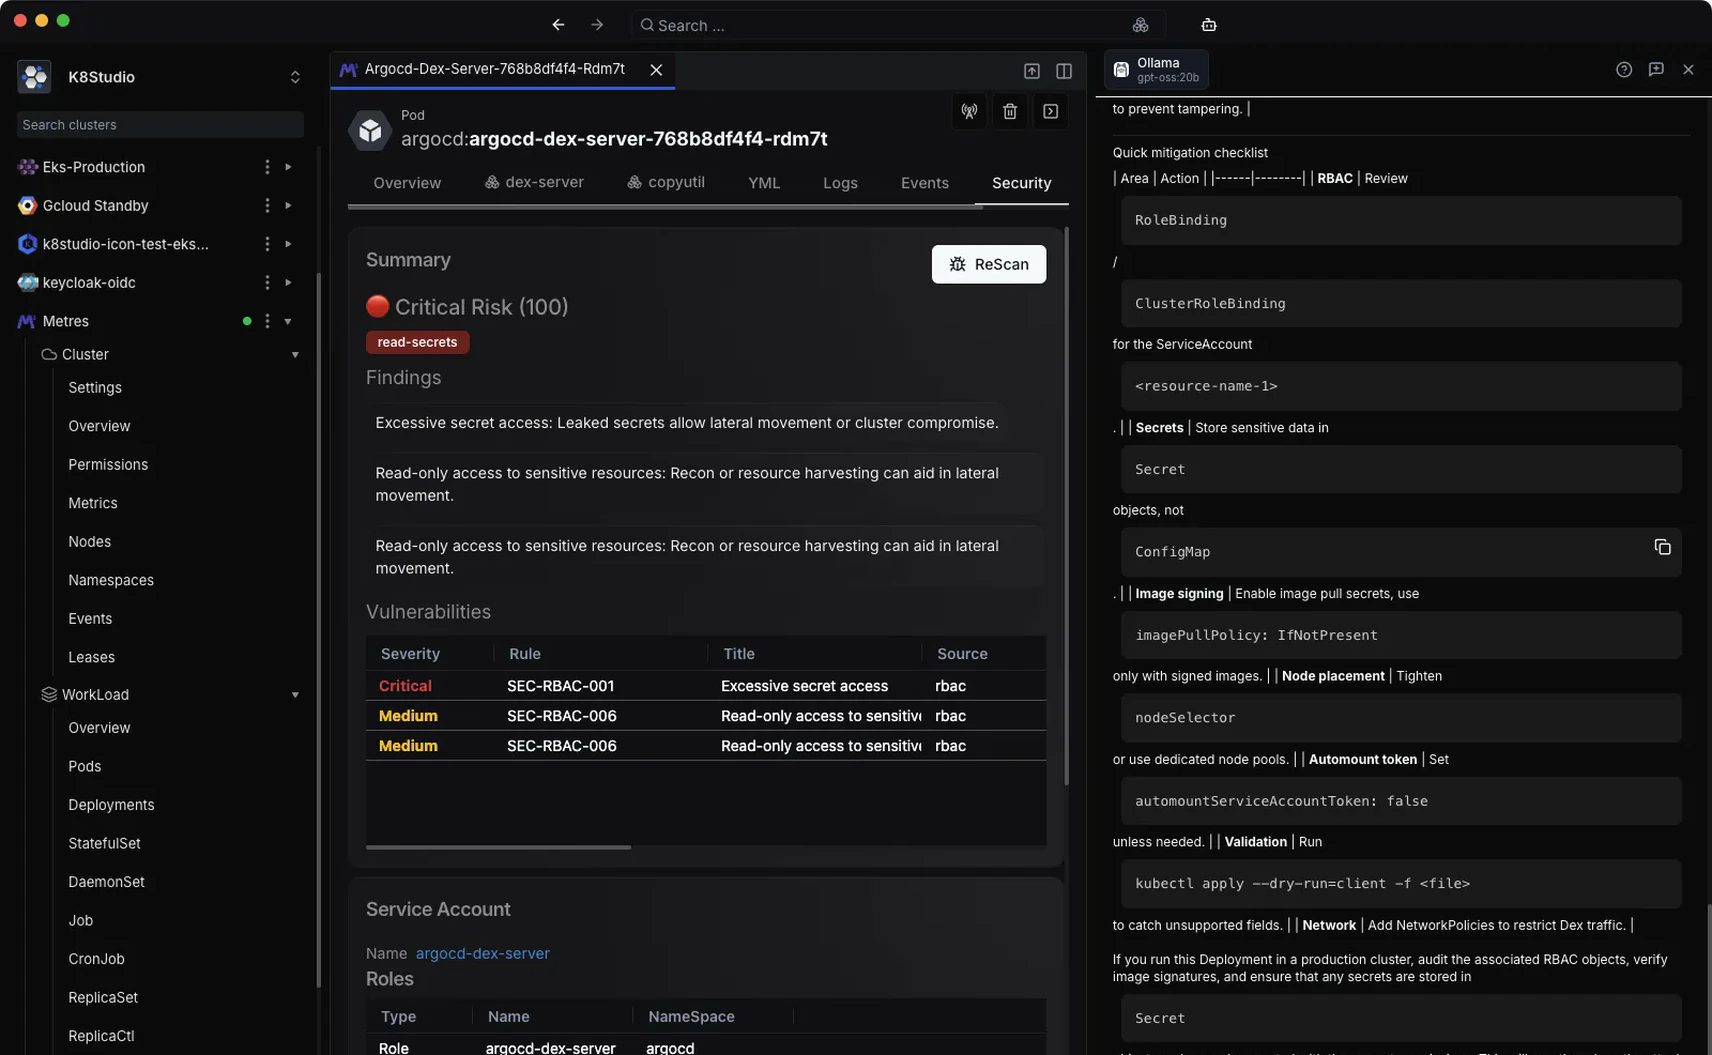Open the AI robot assistant icon
This screenshot has width=1712, height=1055.
(x=1208, y=25)
